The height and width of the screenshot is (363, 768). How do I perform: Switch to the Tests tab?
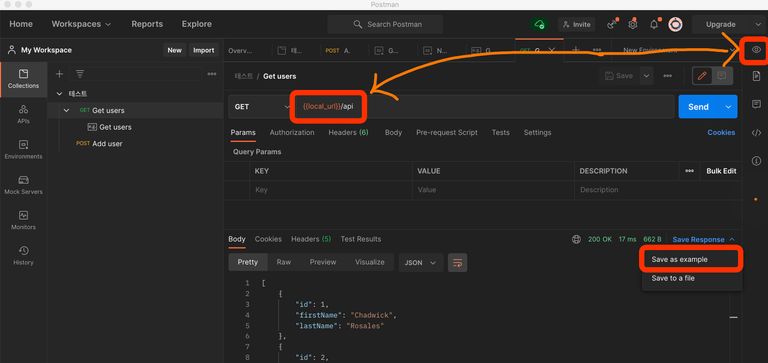coord(501,132)
